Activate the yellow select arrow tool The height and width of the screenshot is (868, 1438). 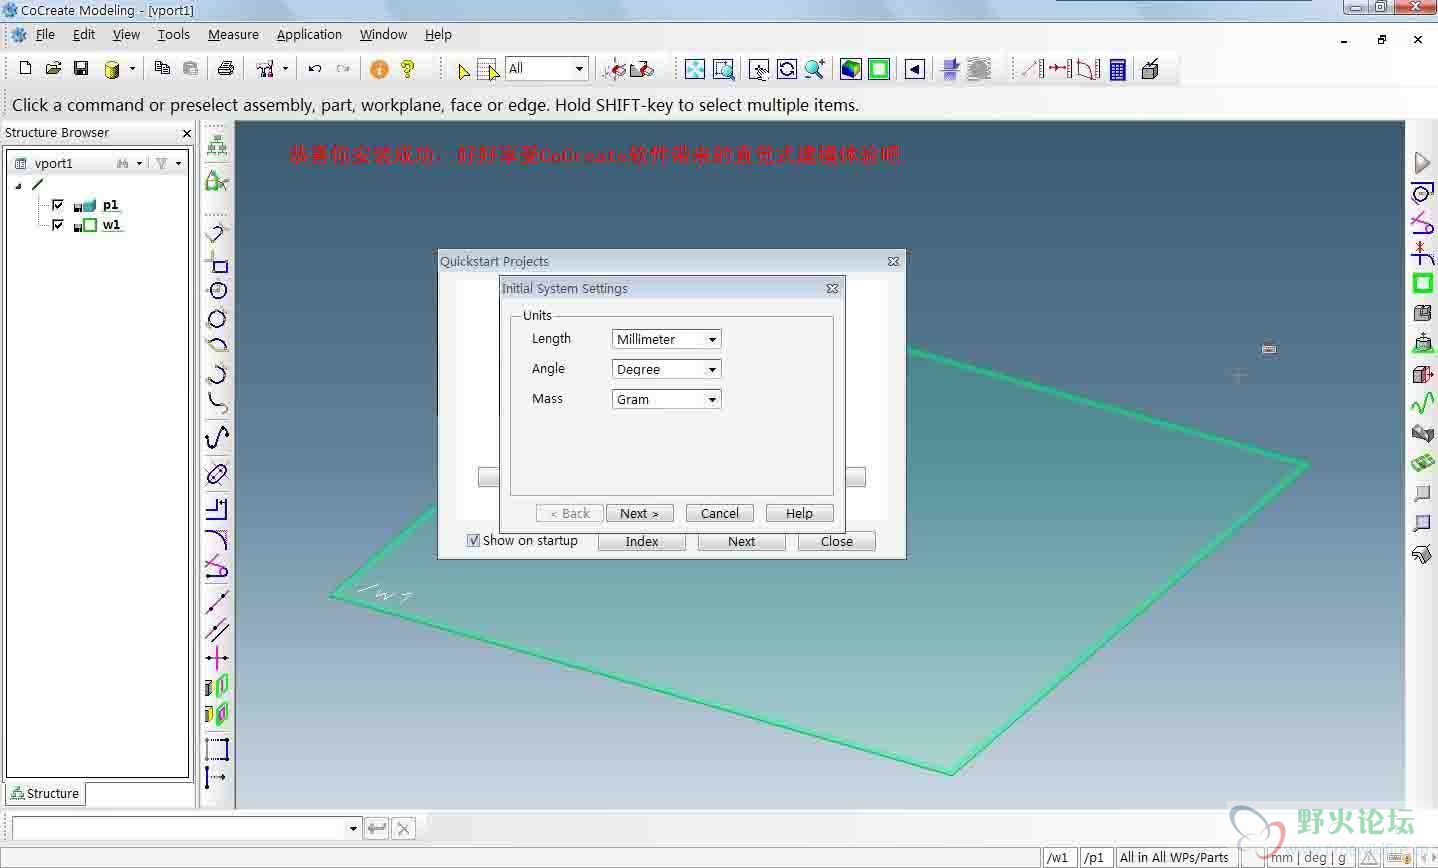(x=463, y=70)
